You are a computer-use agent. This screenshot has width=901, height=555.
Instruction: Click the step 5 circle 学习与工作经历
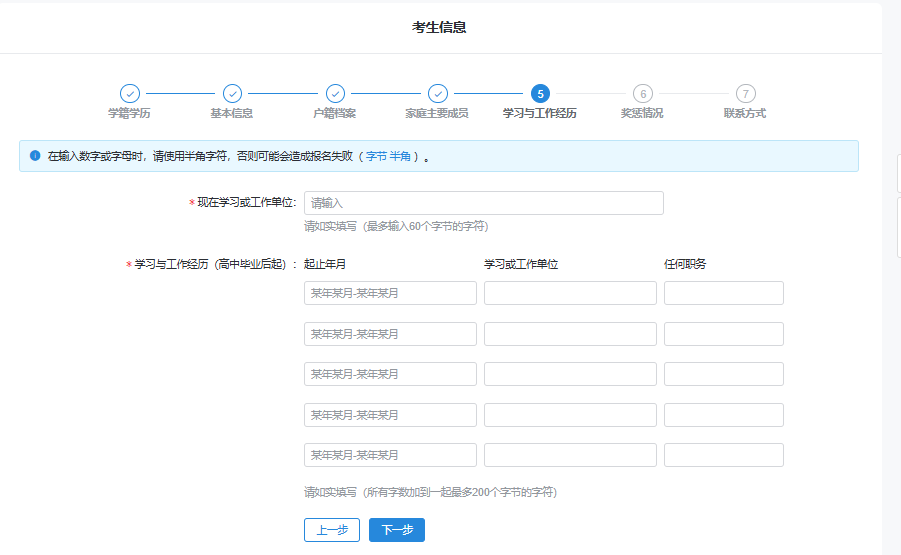click(x=540, y=93)
